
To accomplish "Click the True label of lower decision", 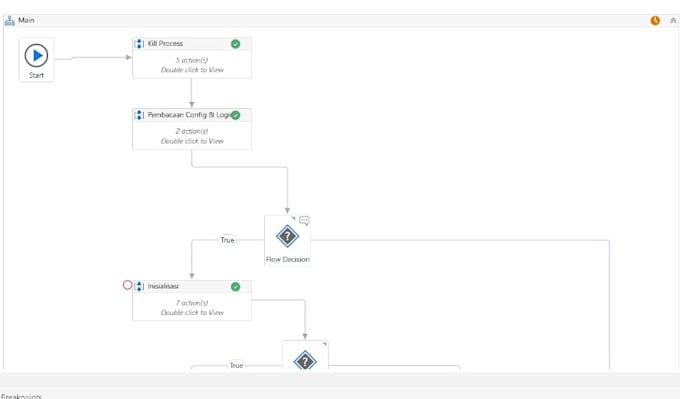I will tap(236, 365).
